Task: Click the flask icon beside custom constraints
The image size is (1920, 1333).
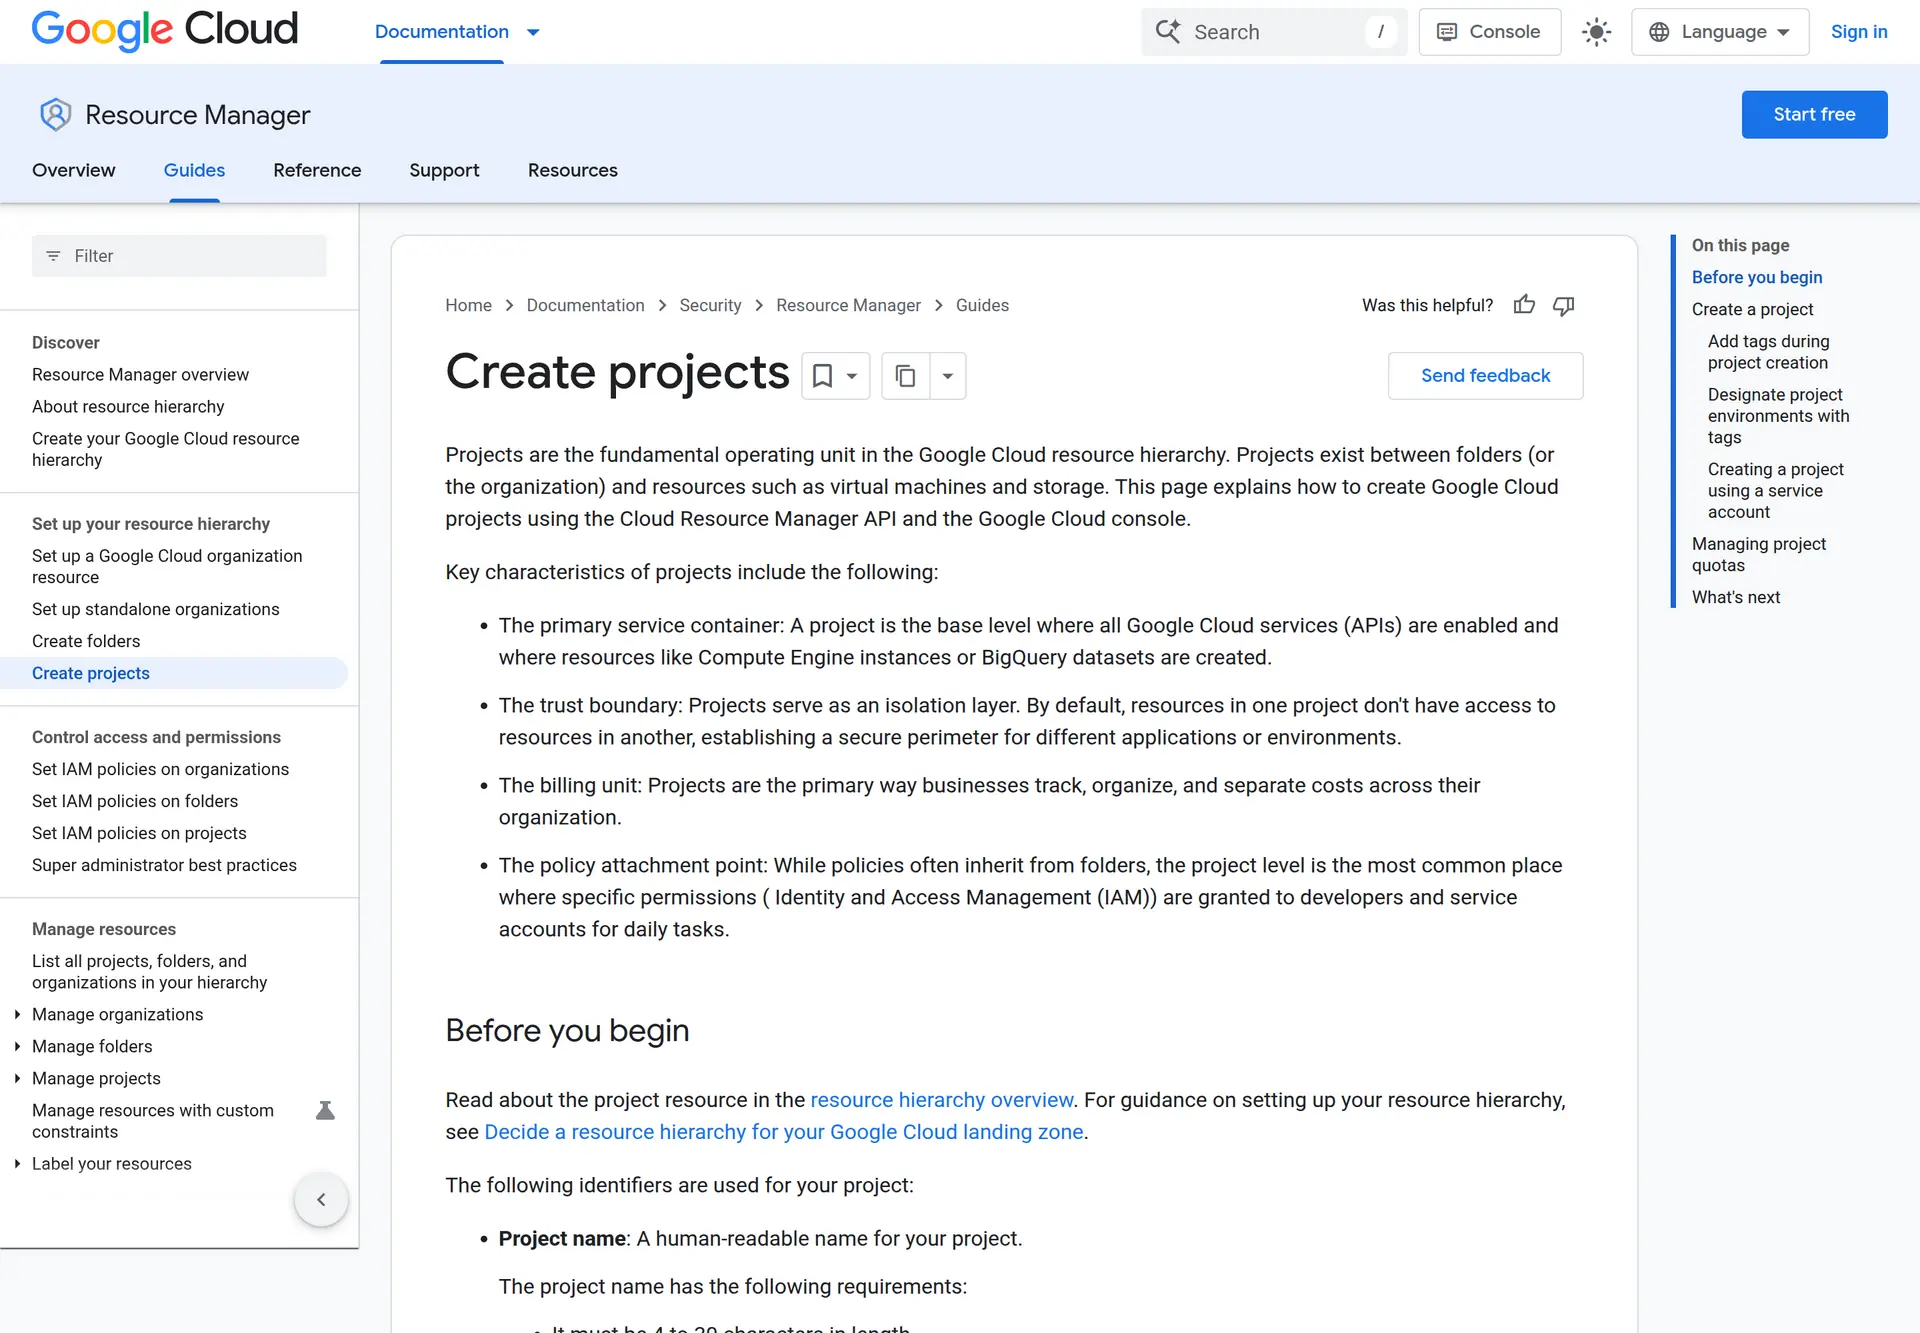Action: coord(325,1110)
